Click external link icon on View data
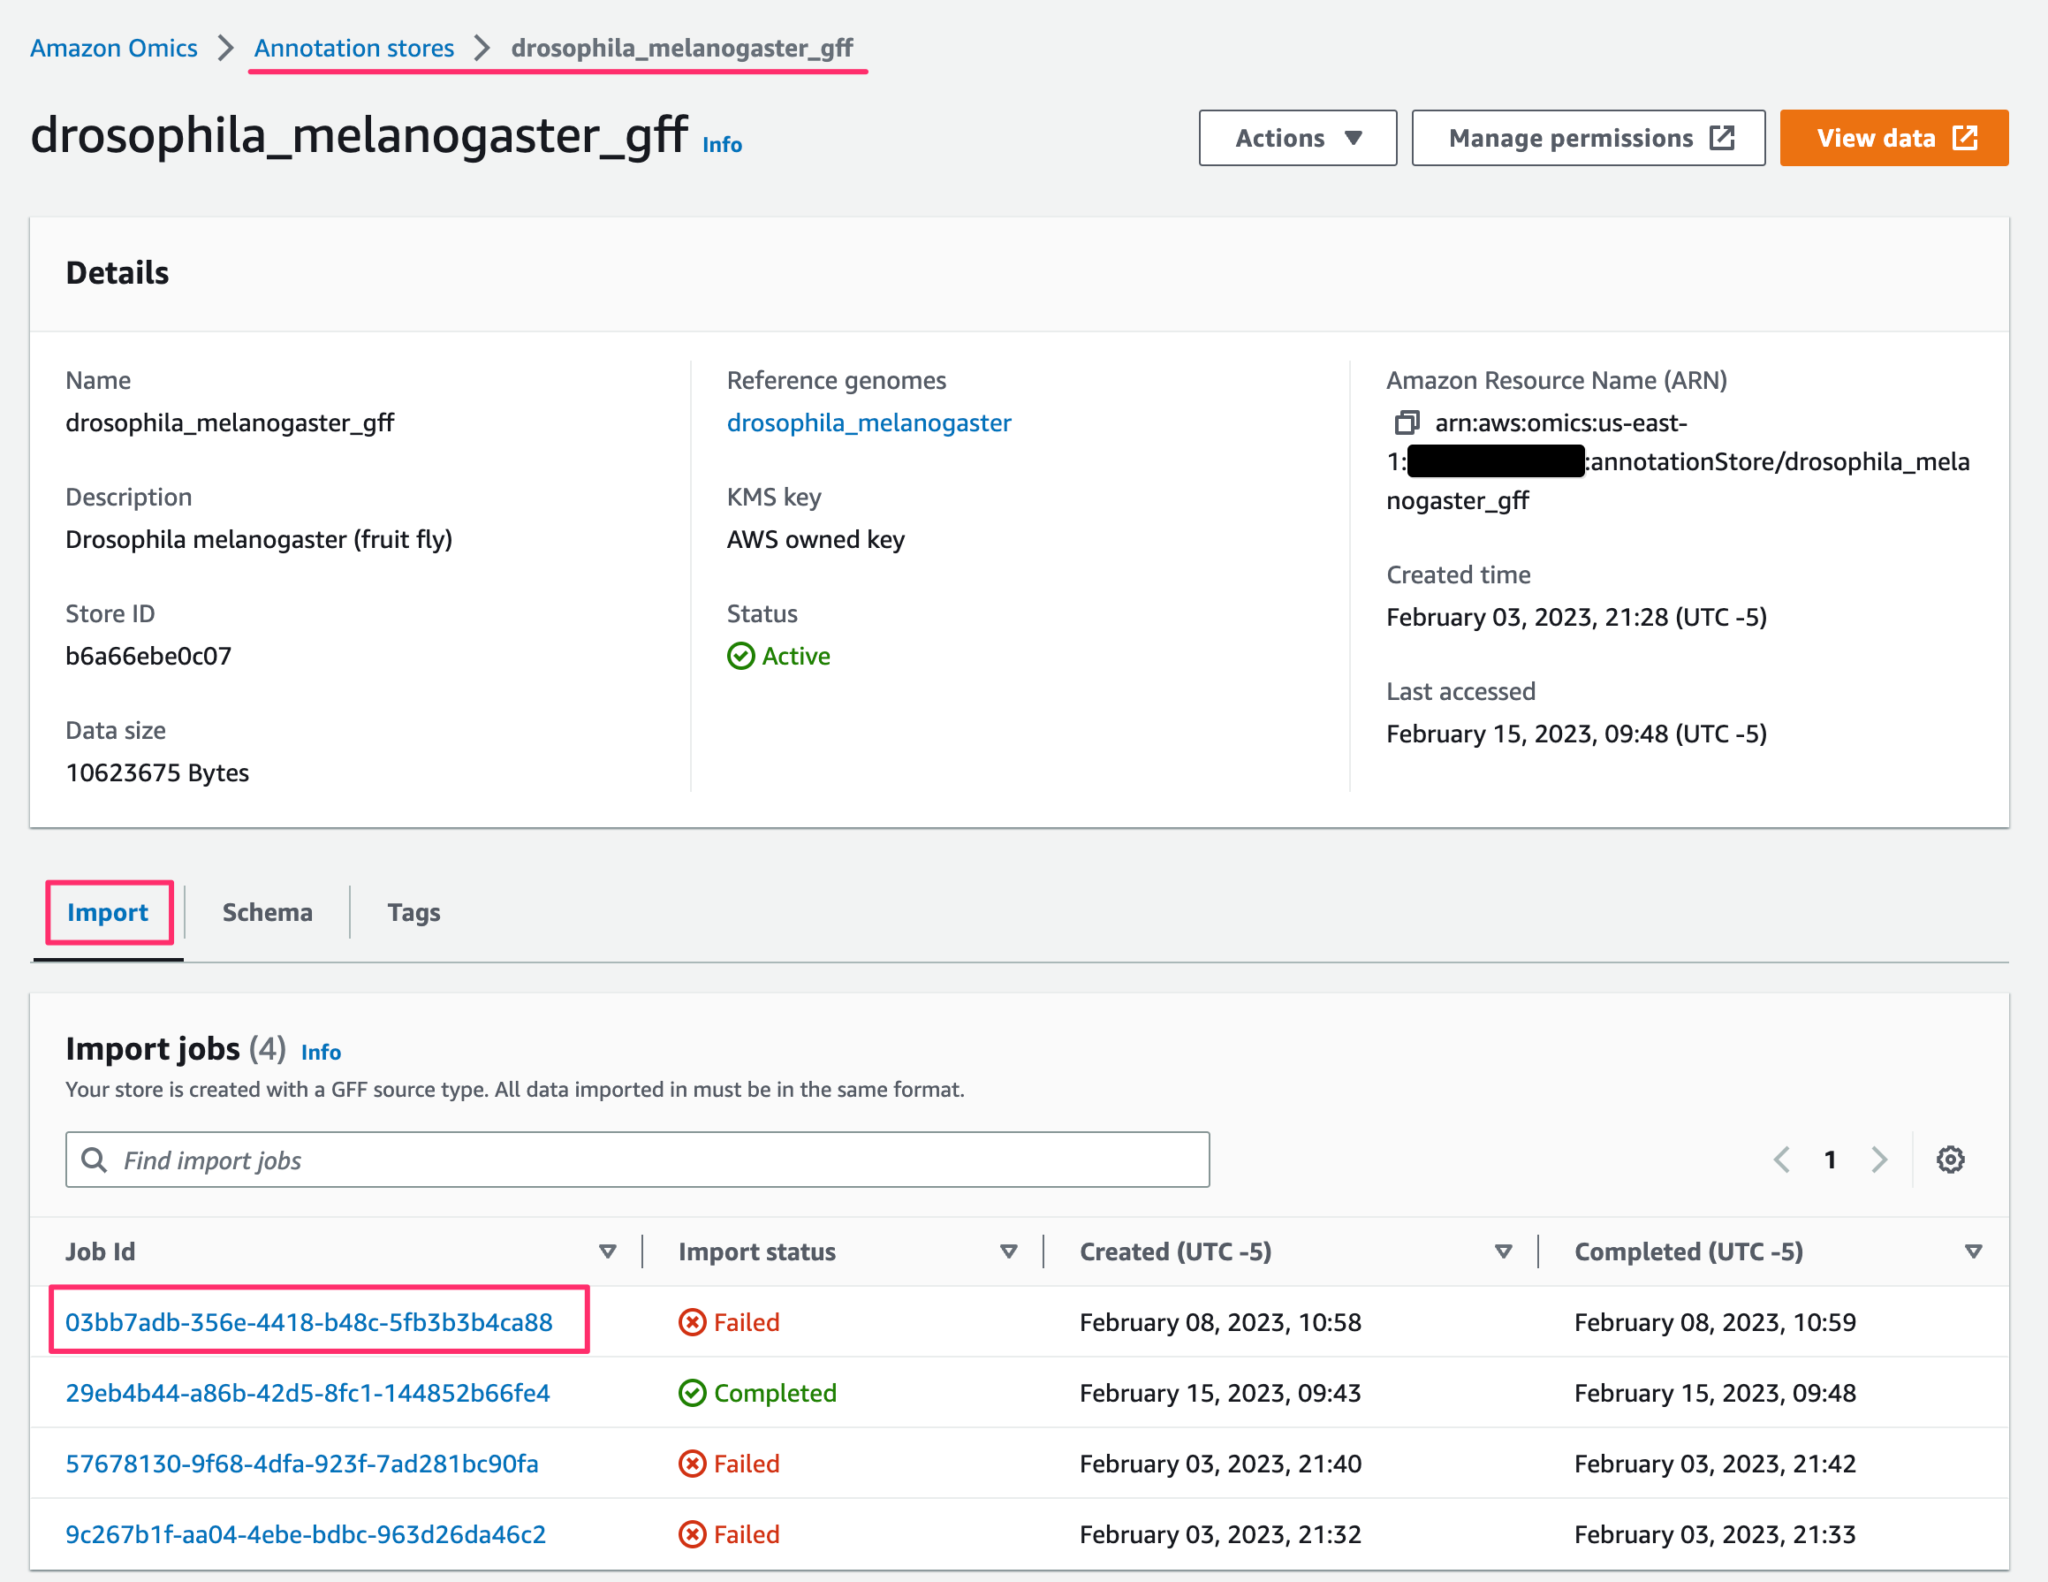2048x1582 pixels. coord(1965,138)
